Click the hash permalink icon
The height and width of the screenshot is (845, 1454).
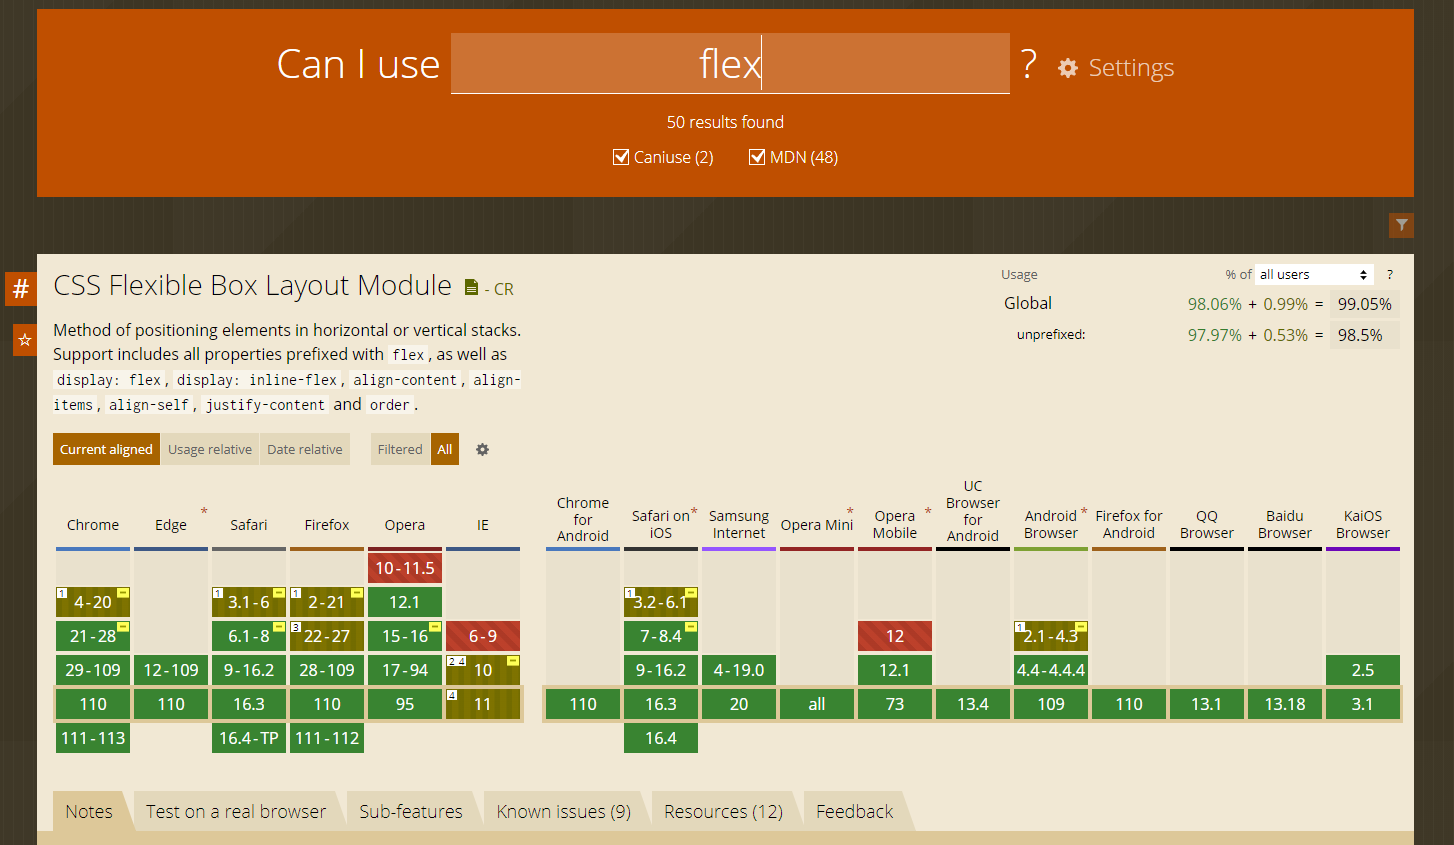[x=21, y=289]
